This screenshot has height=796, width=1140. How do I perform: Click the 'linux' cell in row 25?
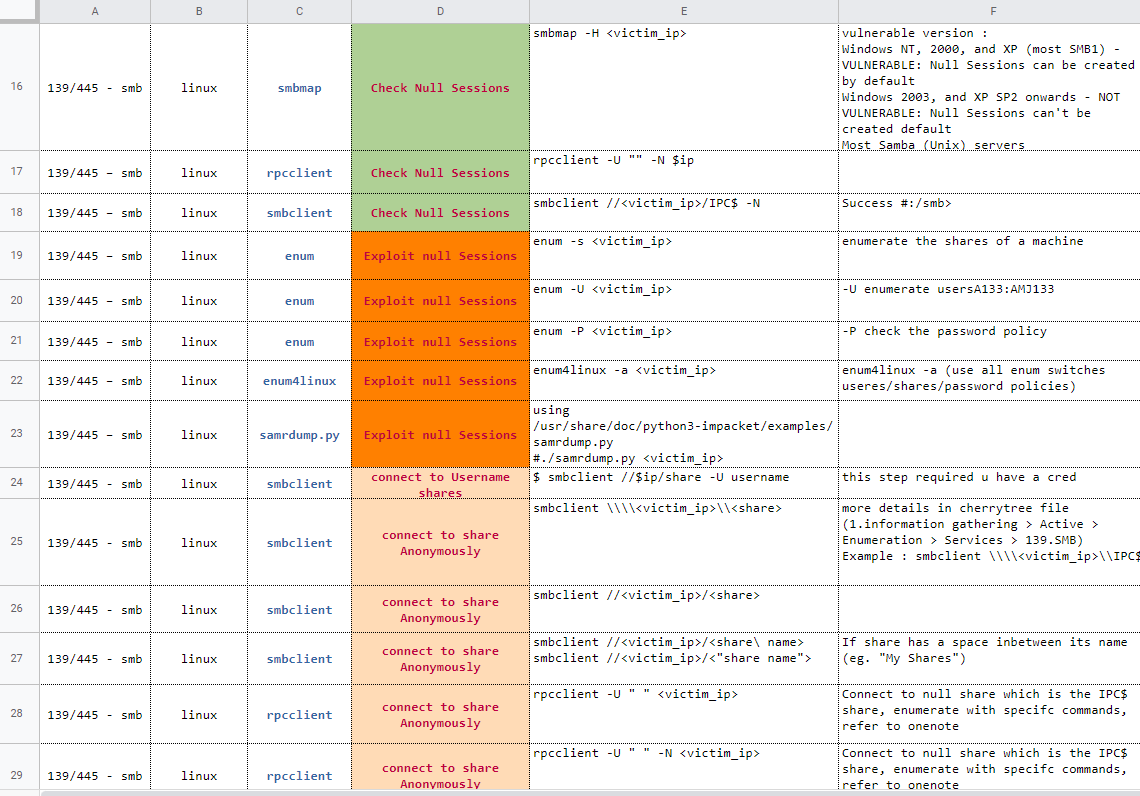[x=199, y=542]
